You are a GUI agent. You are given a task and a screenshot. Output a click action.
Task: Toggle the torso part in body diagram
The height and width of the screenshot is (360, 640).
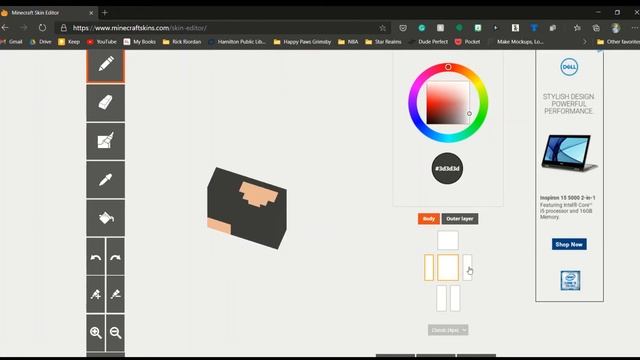[448, 267]
